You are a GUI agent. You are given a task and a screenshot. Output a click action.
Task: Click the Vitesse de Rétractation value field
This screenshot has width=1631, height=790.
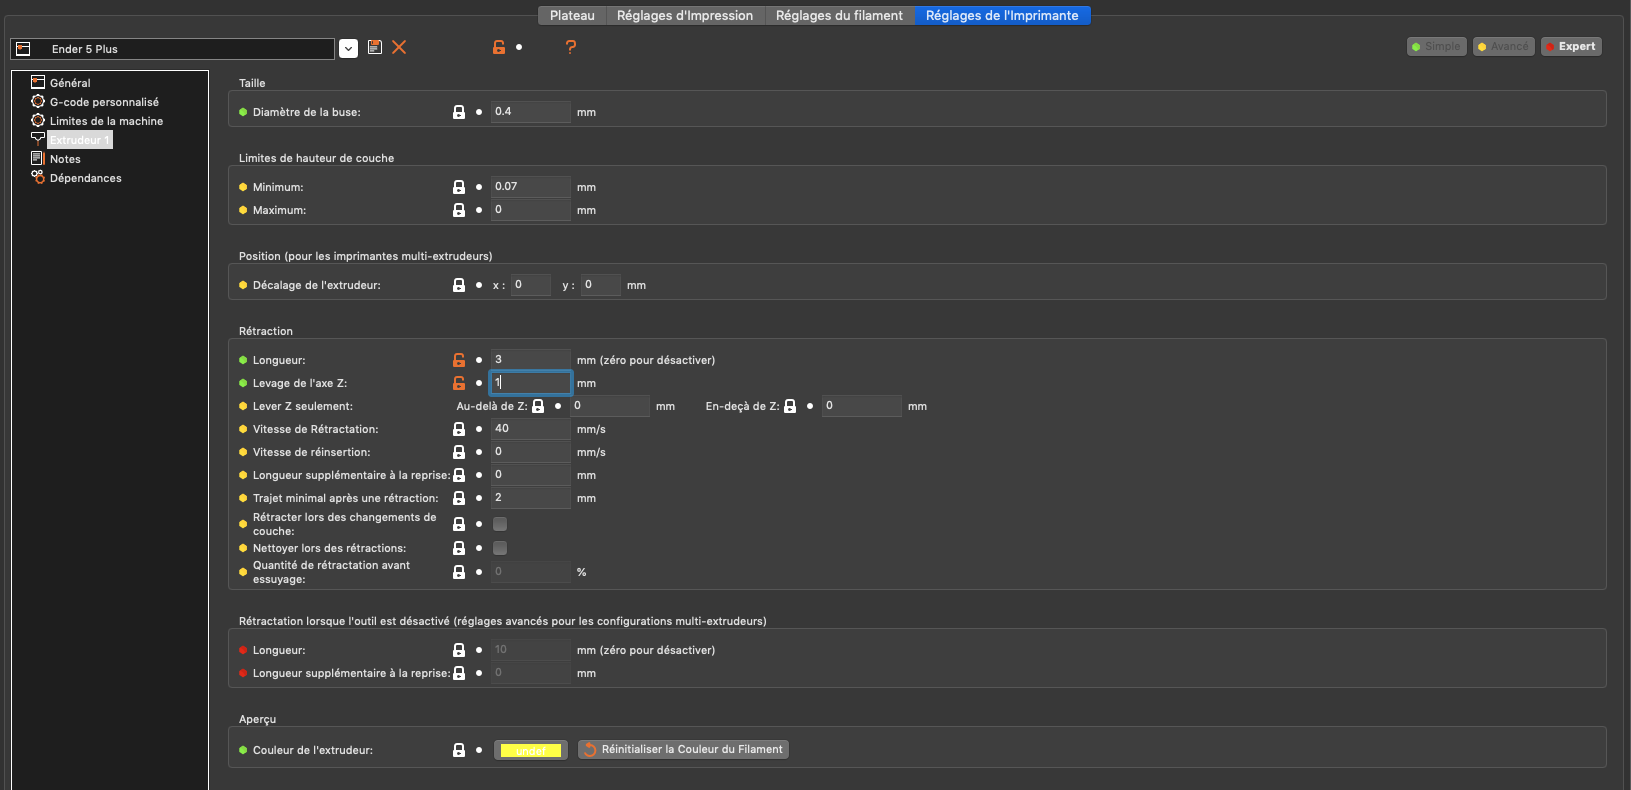tap(530, 429)
